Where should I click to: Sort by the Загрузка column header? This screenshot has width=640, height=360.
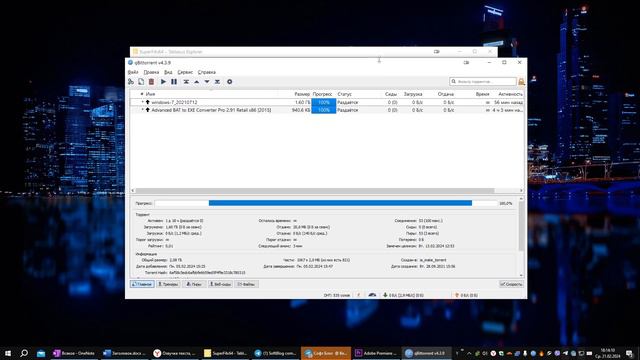tap(413, 94)
